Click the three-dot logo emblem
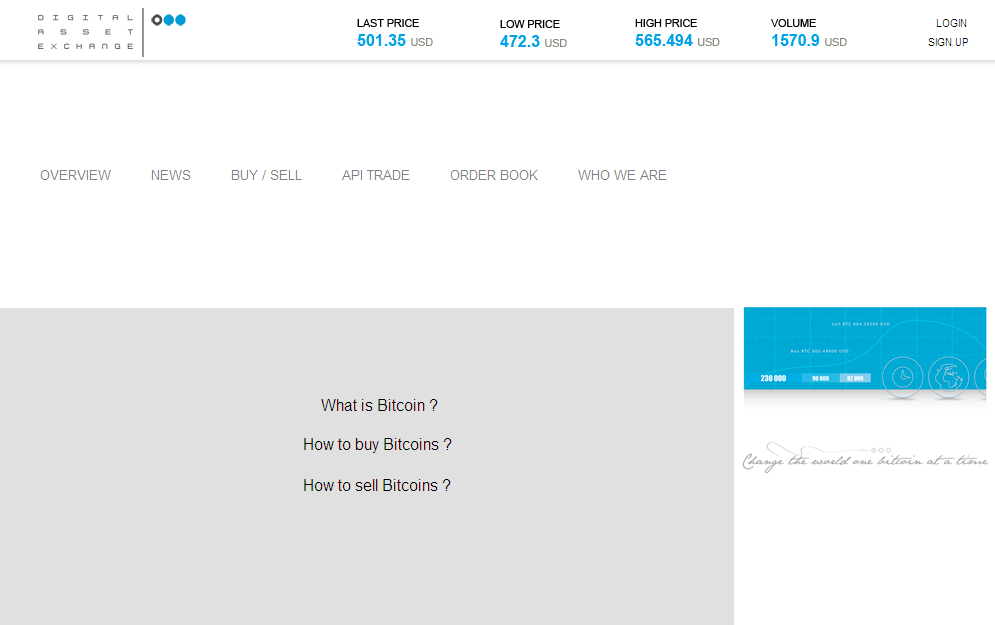Image resolution: width=995 pixels, height=625 pixels. coord(169,20)
